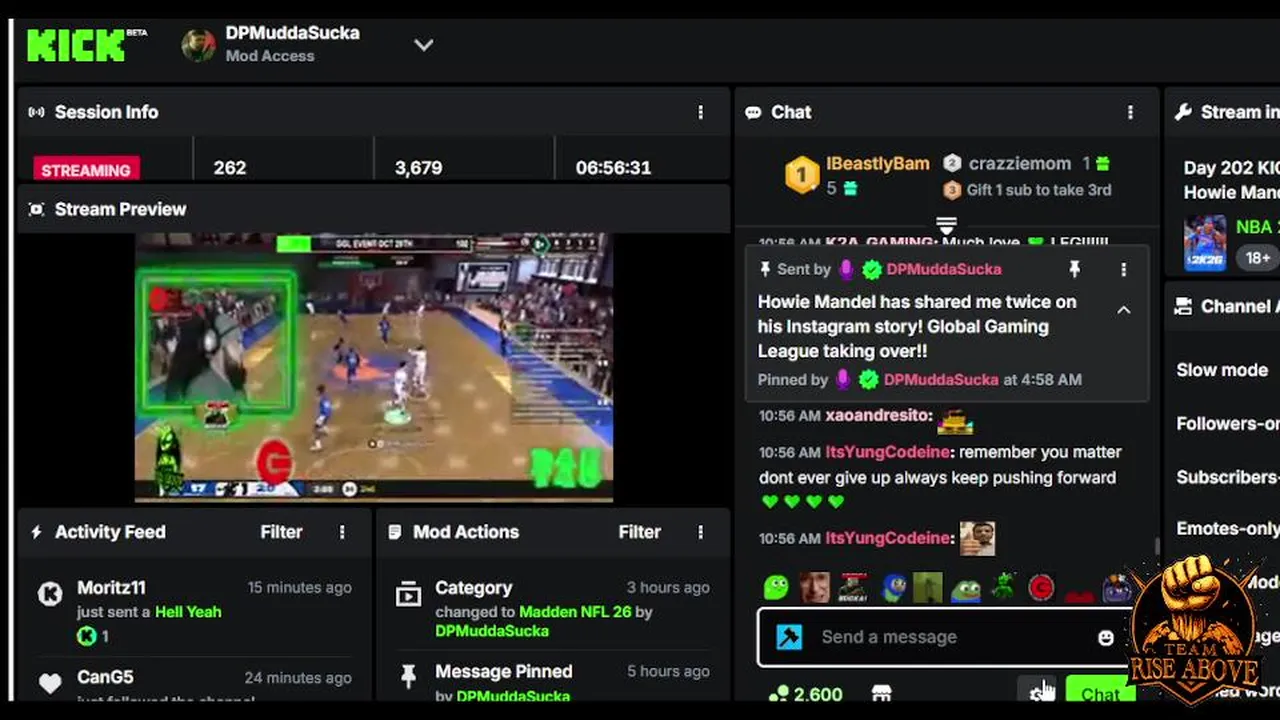This screenshot has width=1280, height=720.
Task: Collapse the pinned message with the up chevron
Action: click(1123, 310)
